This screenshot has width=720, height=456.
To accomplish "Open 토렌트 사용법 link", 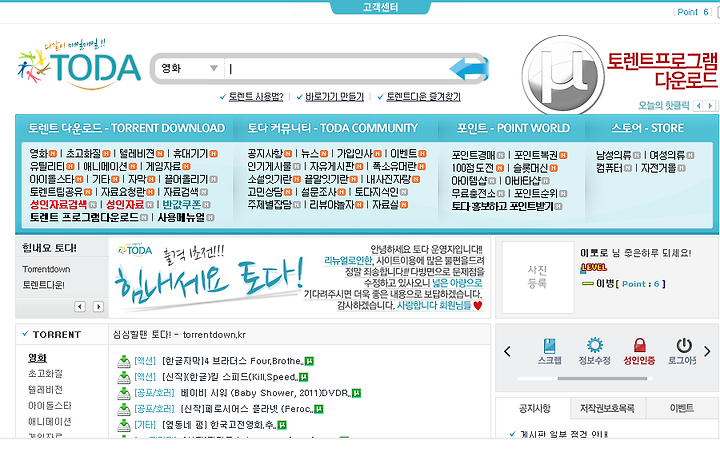I will click(256, 97).
